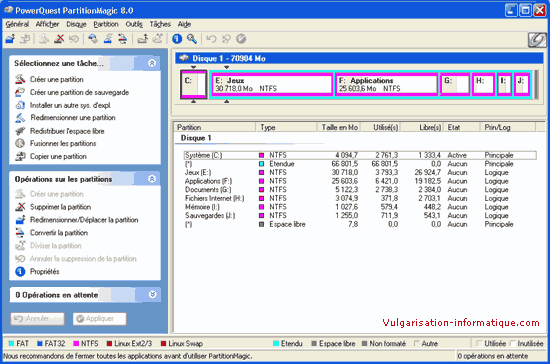Collapse the Sélectionnez une tâche panel
The image size is (550, 364).
coord(152,63)
